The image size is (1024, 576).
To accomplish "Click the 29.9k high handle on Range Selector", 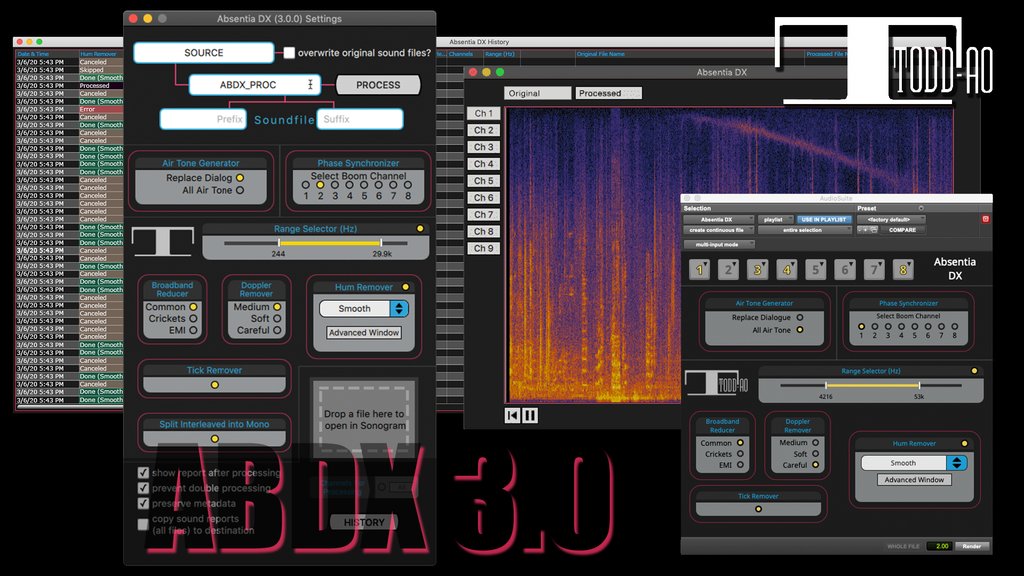I will pyautogui.click(x=381, y=242).
